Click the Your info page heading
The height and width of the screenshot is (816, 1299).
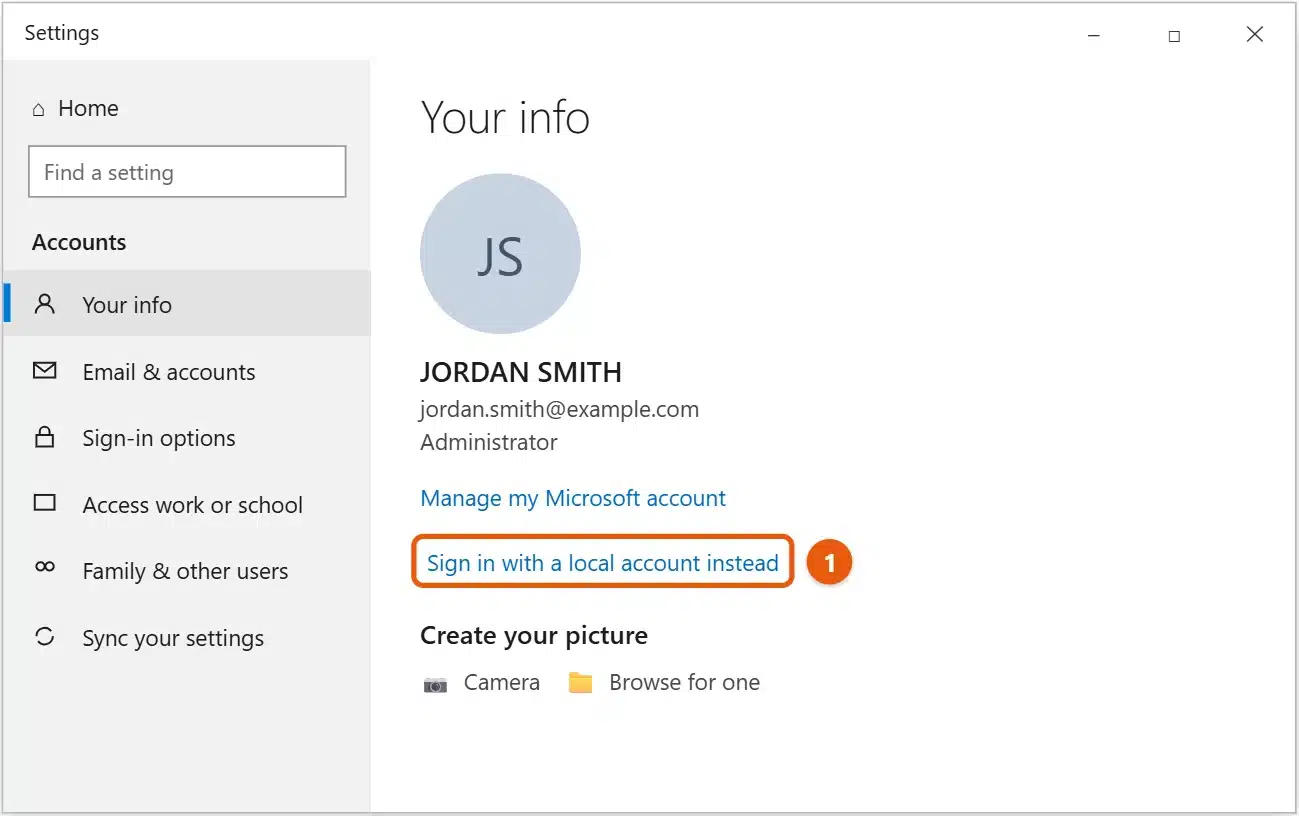pyautogui.click(x=505, y=118)
